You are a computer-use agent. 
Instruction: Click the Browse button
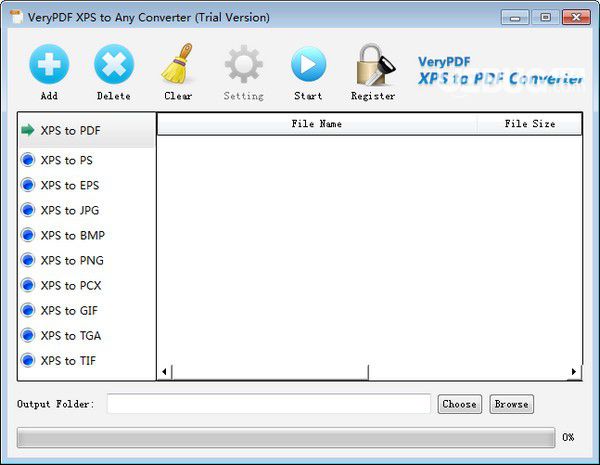pos(512,404)
